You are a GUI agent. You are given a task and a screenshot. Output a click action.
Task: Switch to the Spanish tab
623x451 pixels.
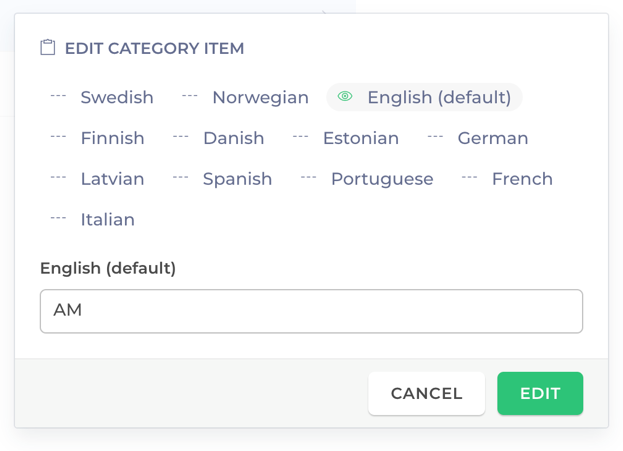222,179
